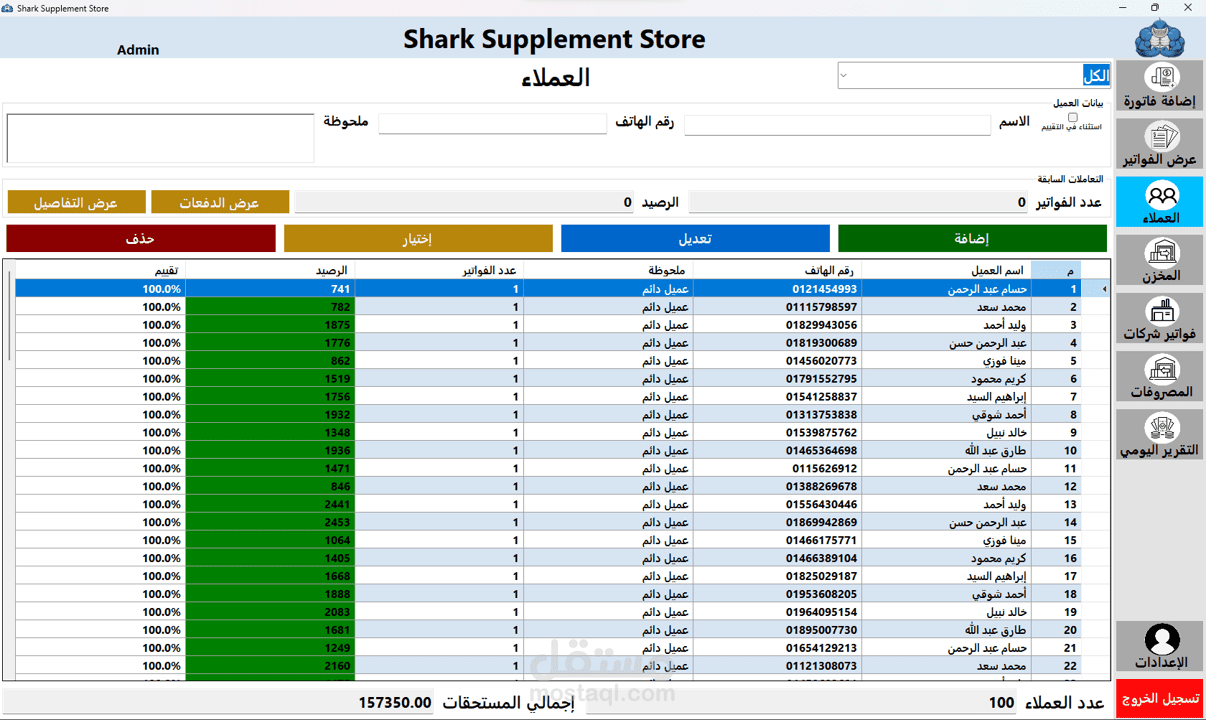This screenshot has width=1206, height=720.
Task: Click the ملحوظة note text area
Action: pyautogui.click(x=160, y=138)
